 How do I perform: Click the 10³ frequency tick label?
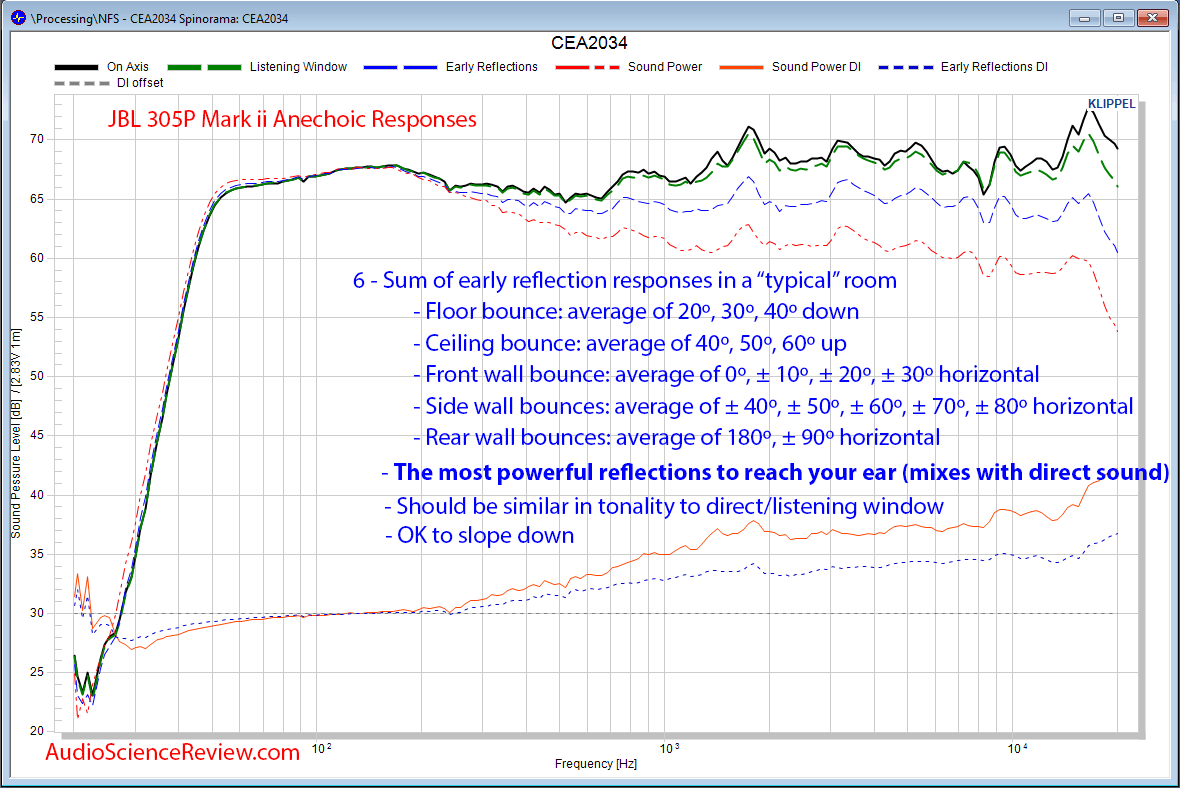point(669,748)
